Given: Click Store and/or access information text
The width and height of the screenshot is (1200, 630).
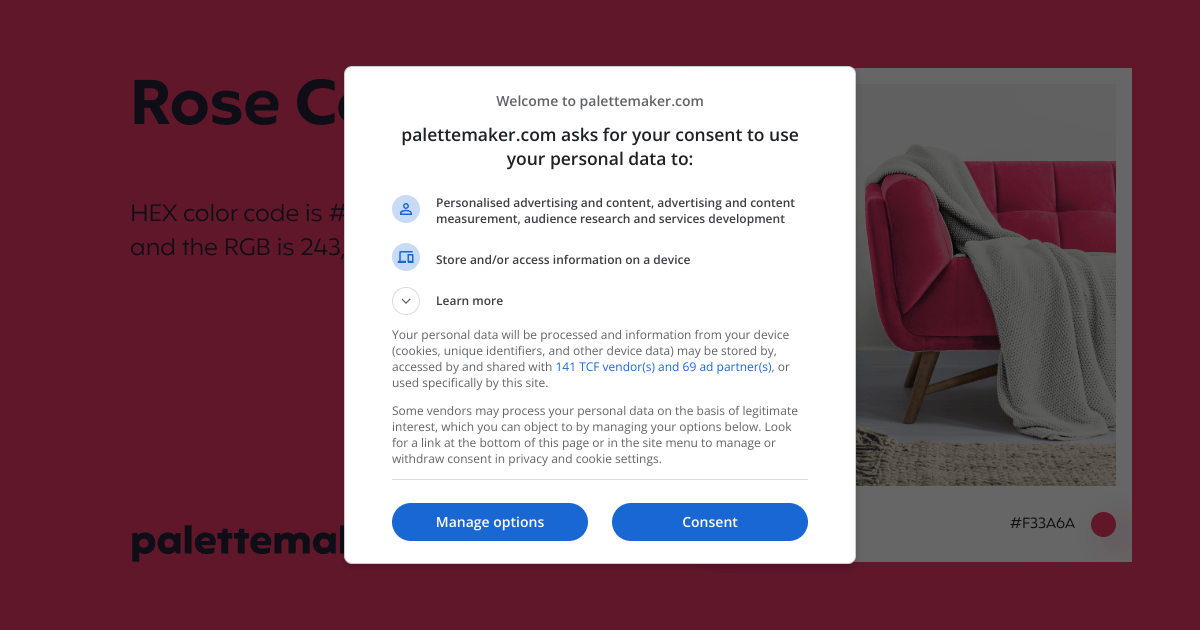Looking at the screenshot, I should 563,260.
